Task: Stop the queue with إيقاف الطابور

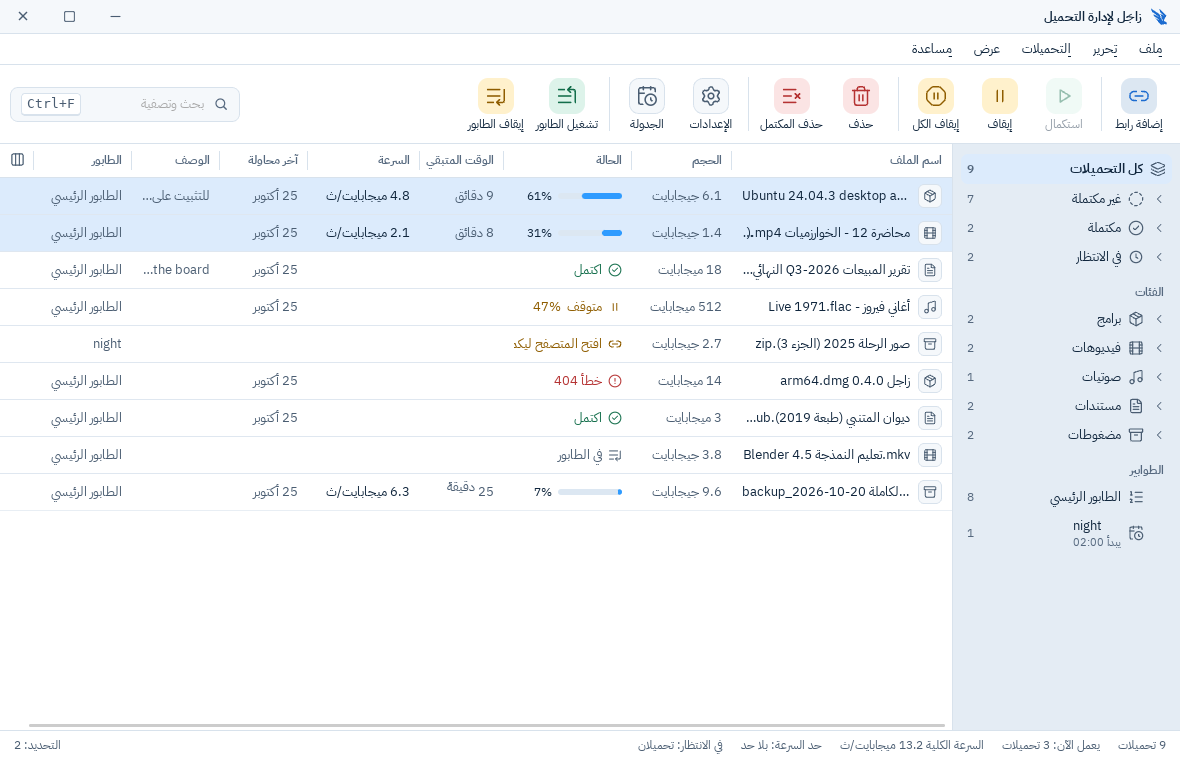Action: [495, 96]
